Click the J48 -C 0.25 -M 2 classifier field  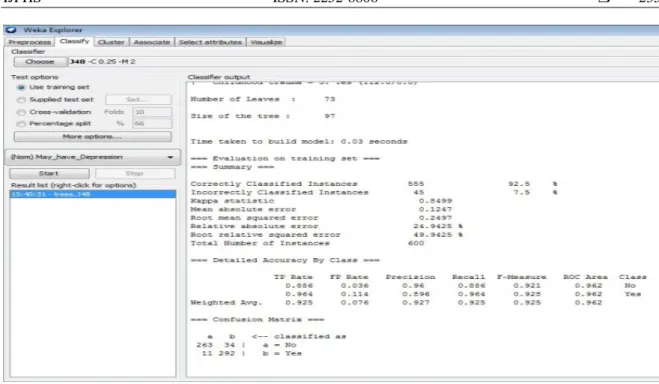pos(364,61)
